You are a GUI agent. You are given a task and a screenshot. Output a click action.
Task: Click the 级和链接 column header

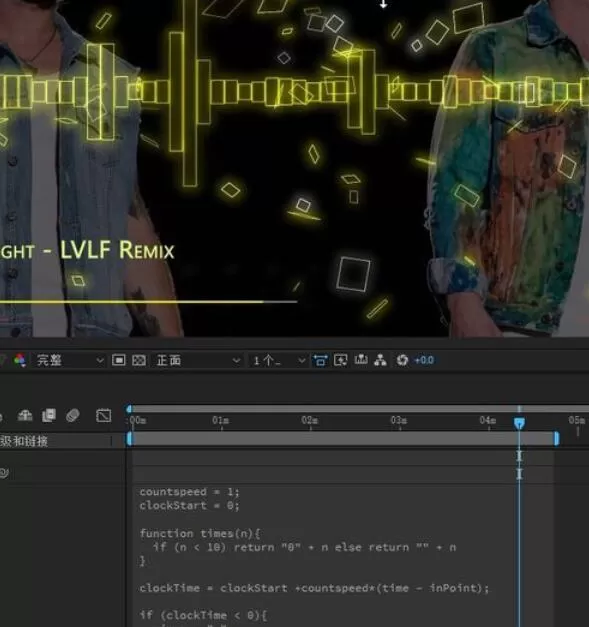(x=24, y=441)
